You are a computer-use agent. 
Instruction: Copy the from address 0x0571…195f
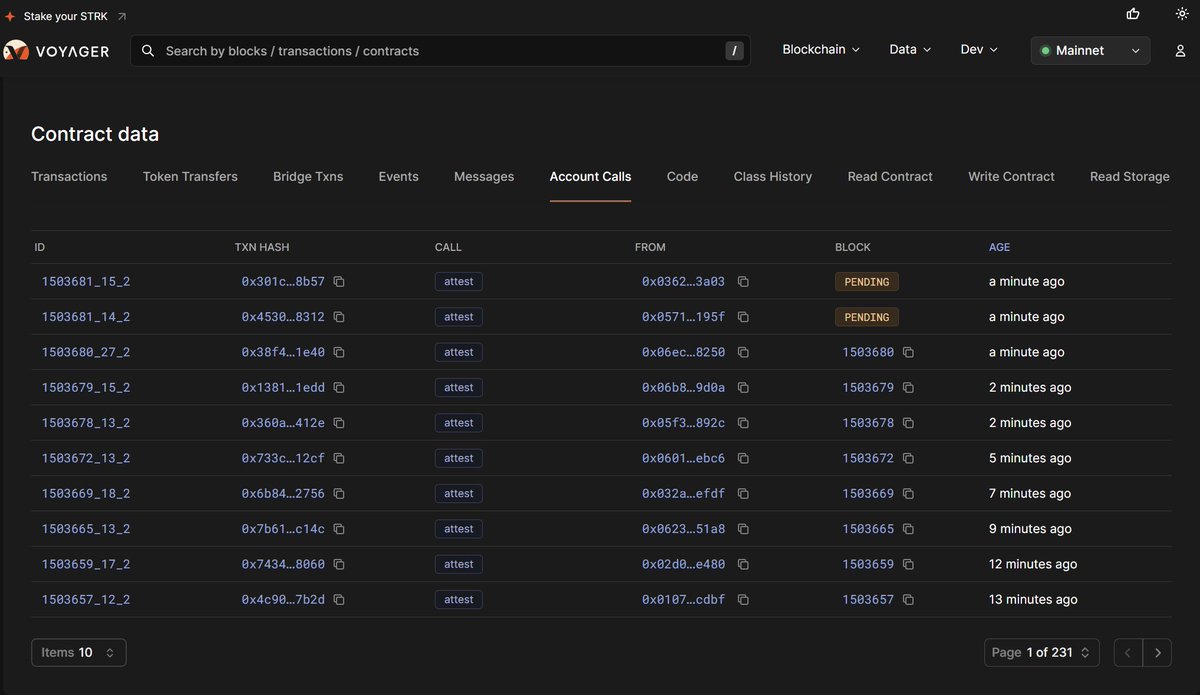click(743, 317)
